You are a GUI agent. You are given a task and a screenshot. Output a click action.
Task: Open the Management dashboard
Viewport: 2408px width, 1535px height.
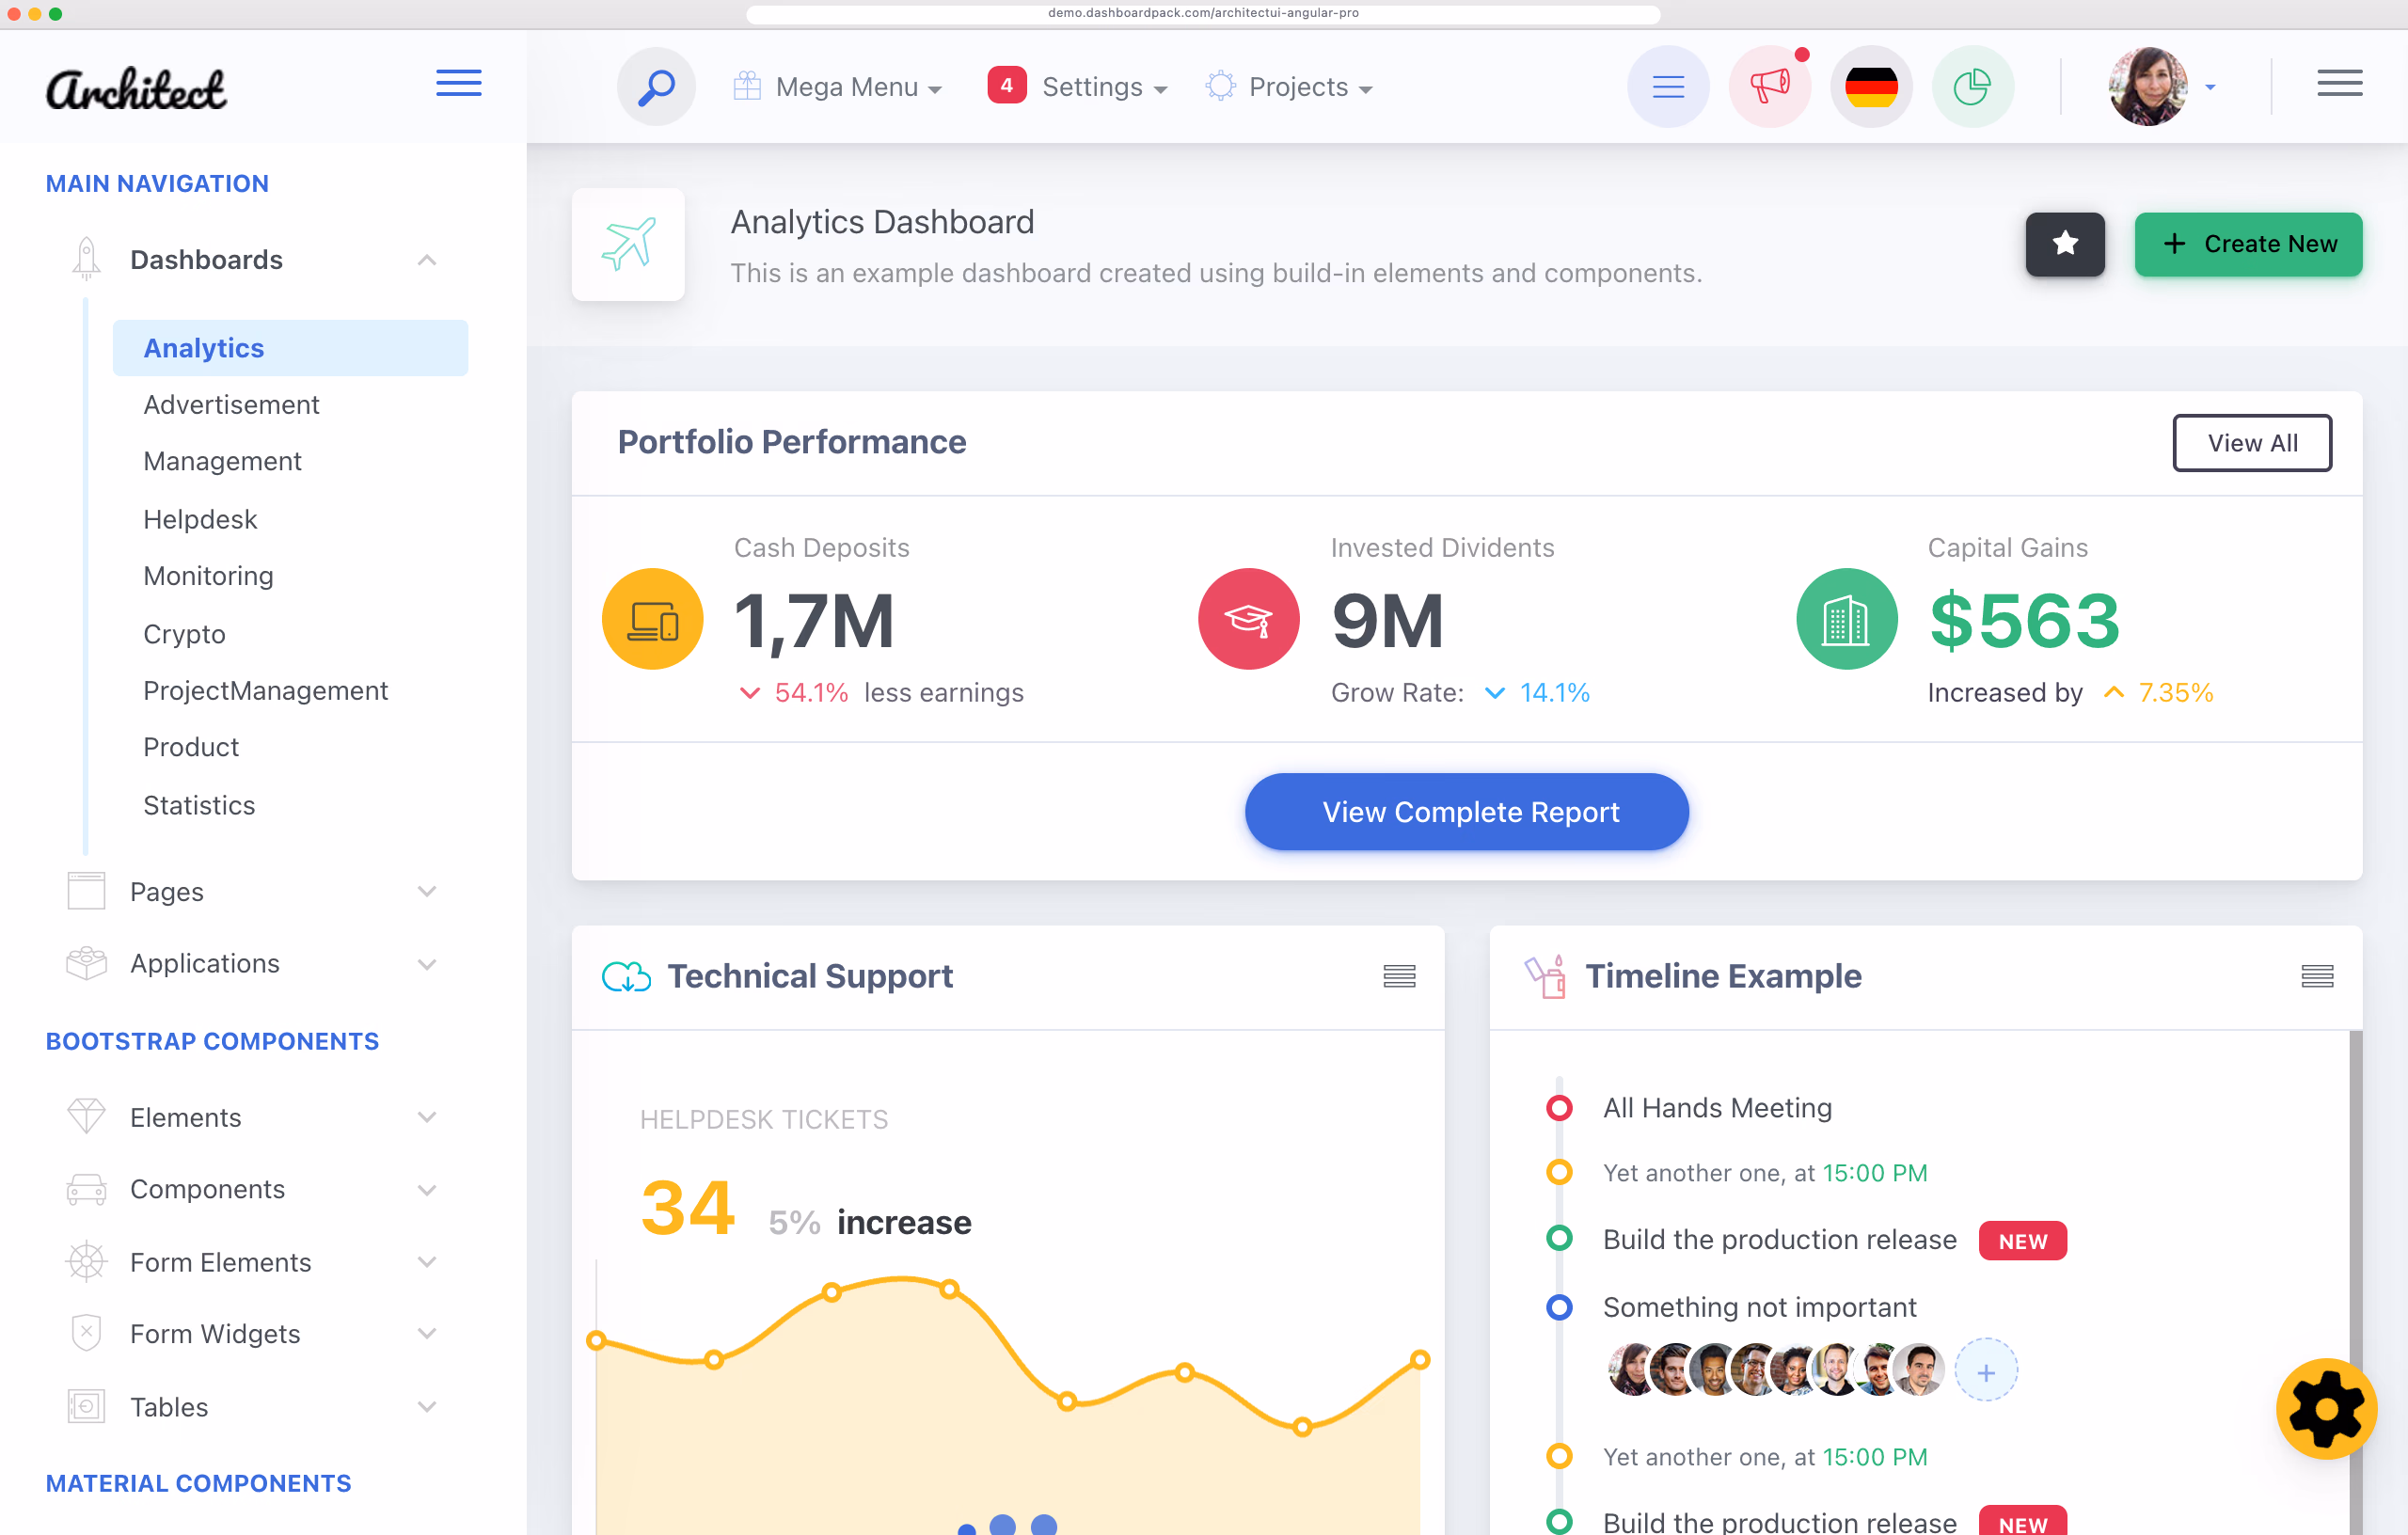click(x=222, y=461)
